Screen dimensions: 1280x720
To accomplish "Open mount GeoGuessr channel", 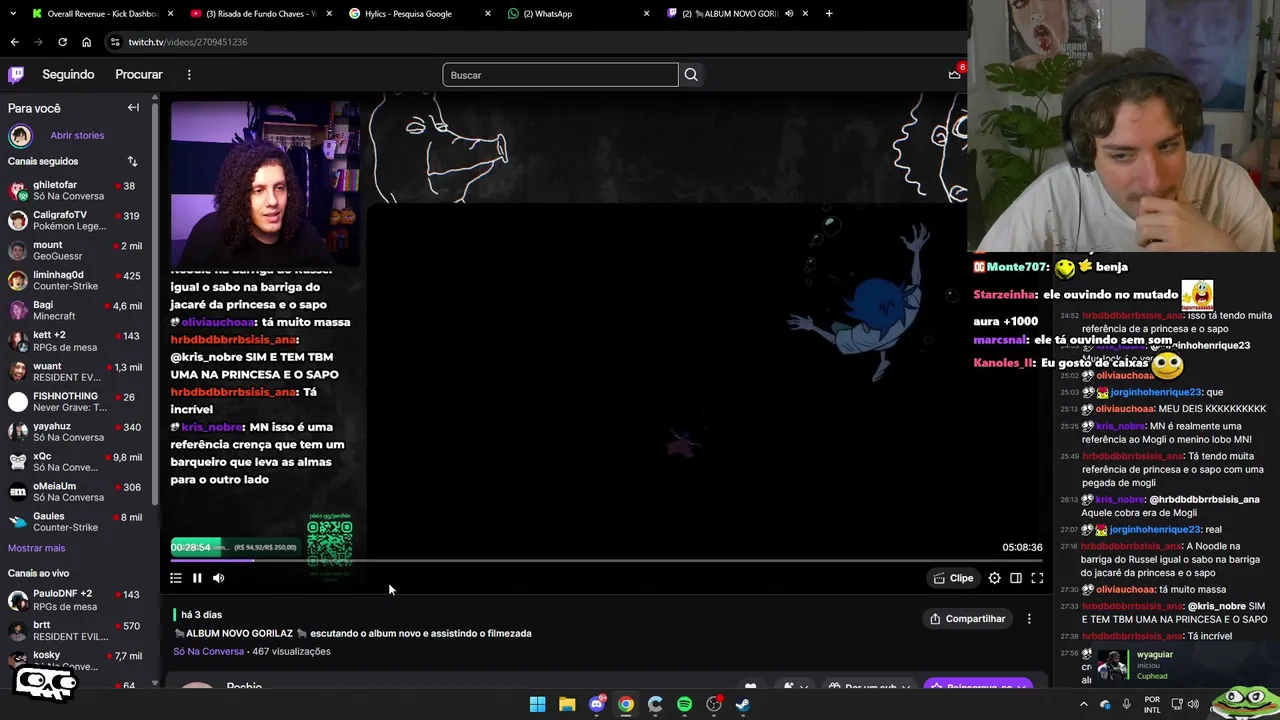I will pos(76,251).
